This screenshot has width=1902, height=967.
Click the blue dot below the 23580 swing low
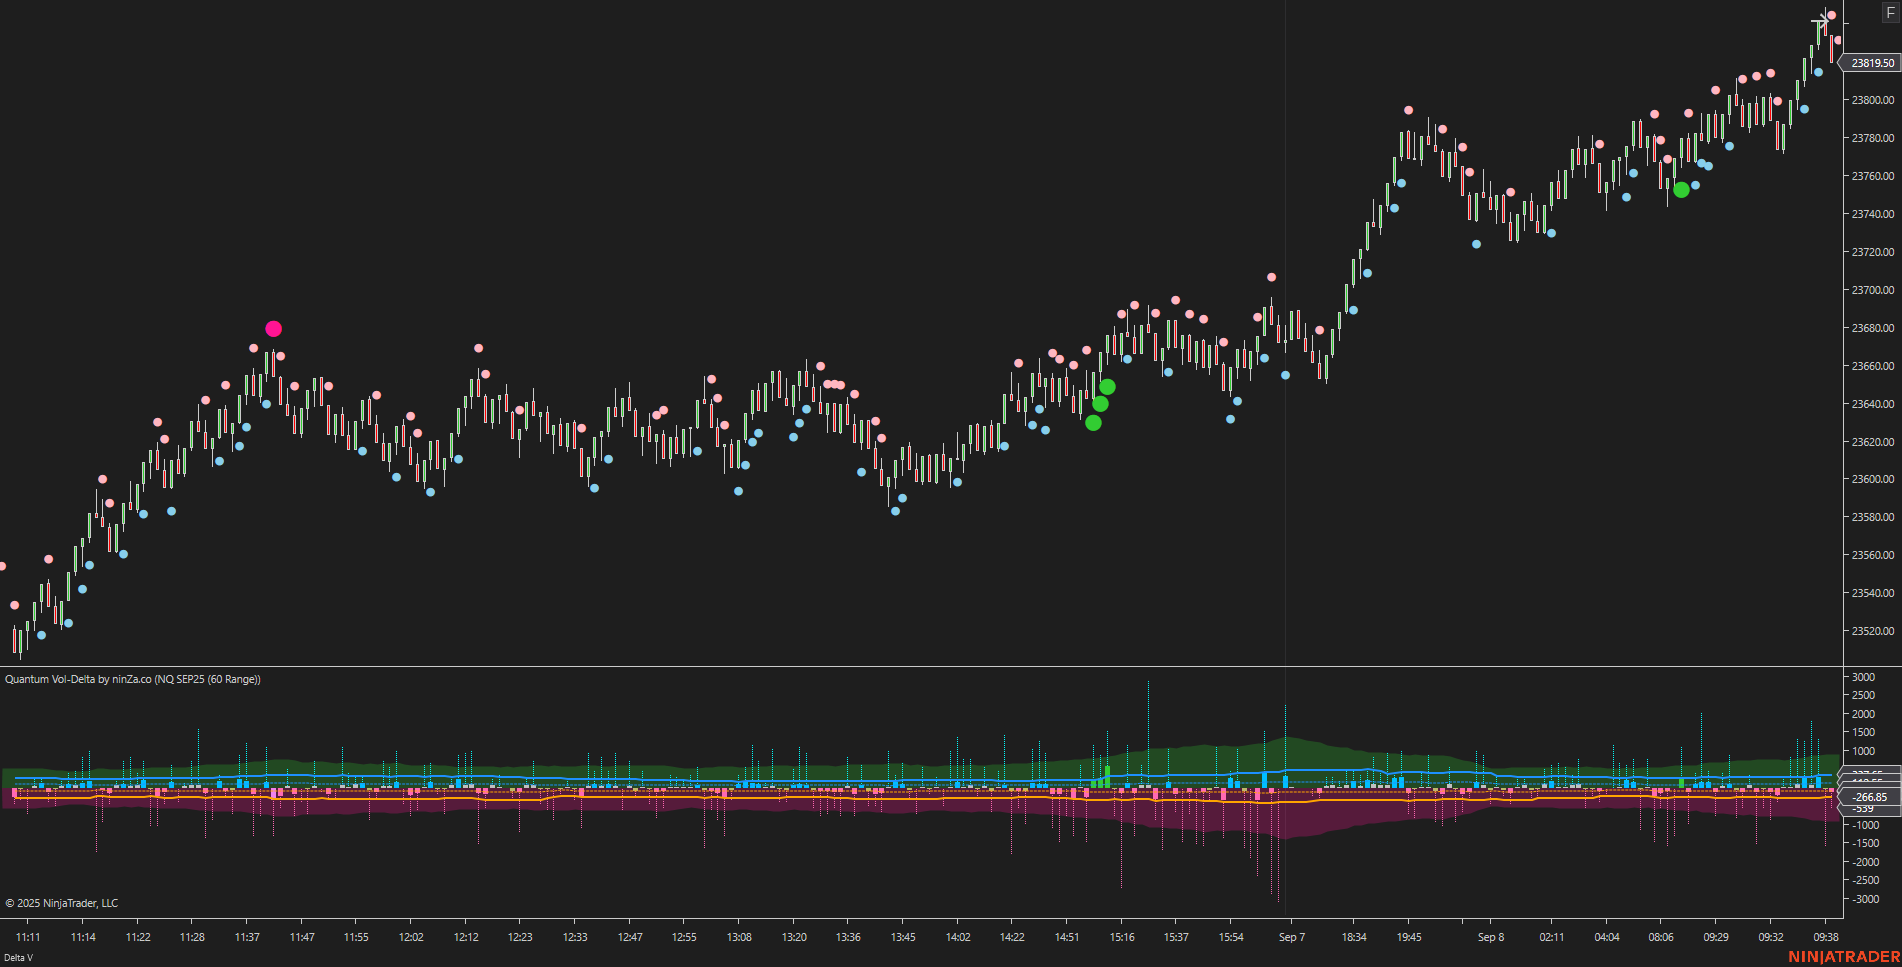pos(893,513)
